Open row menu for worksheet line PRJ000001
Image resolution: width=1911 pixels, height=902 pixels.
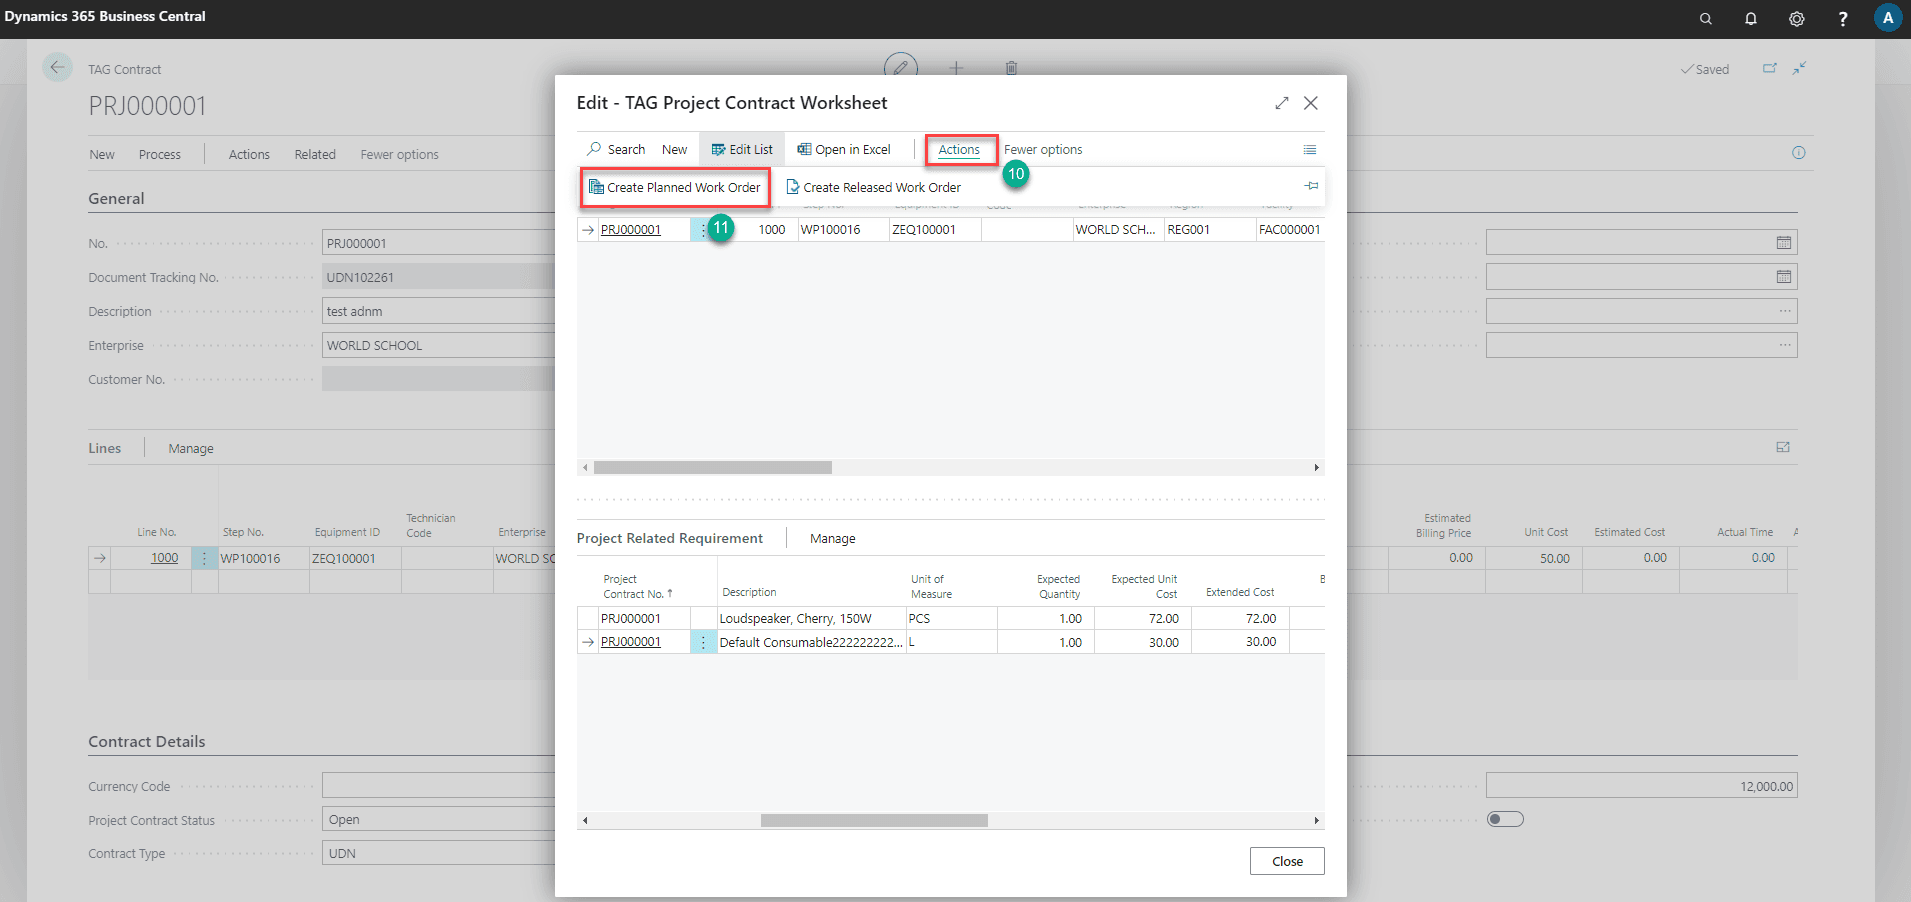tap(702, 230)
